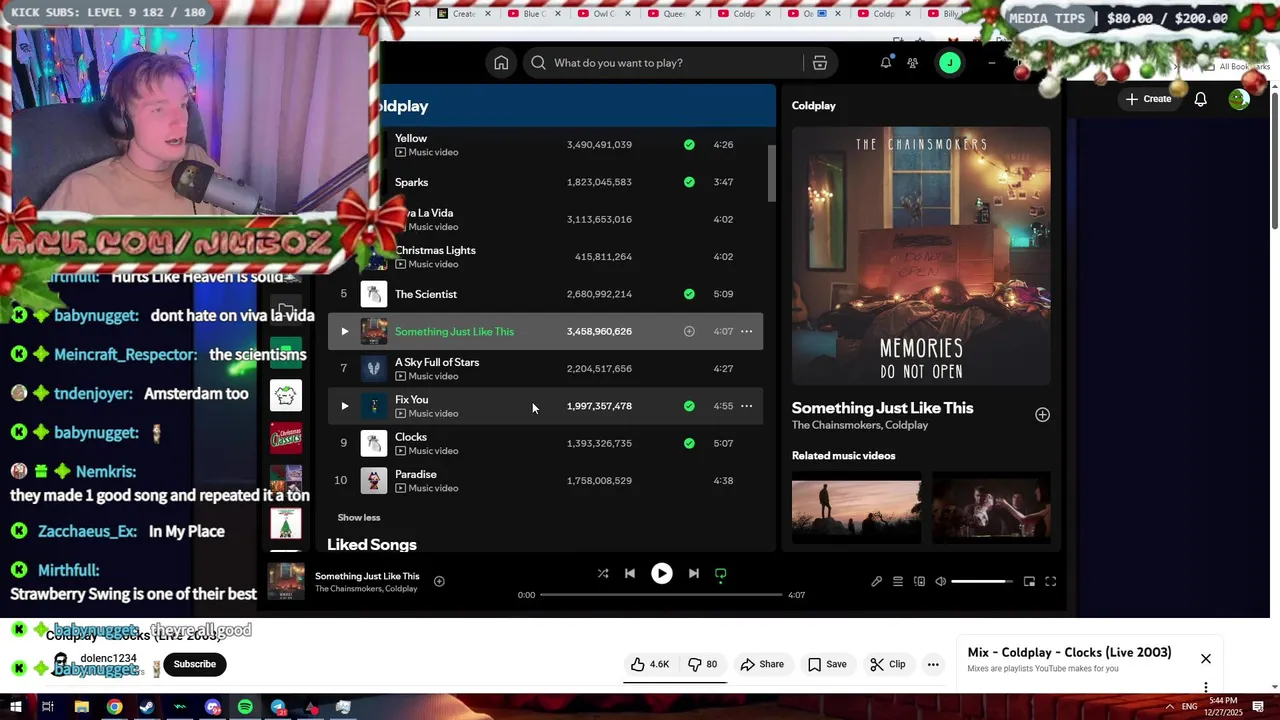Select the track title Yellow
Screen dimensions: 1280x720
click(411, 138)
